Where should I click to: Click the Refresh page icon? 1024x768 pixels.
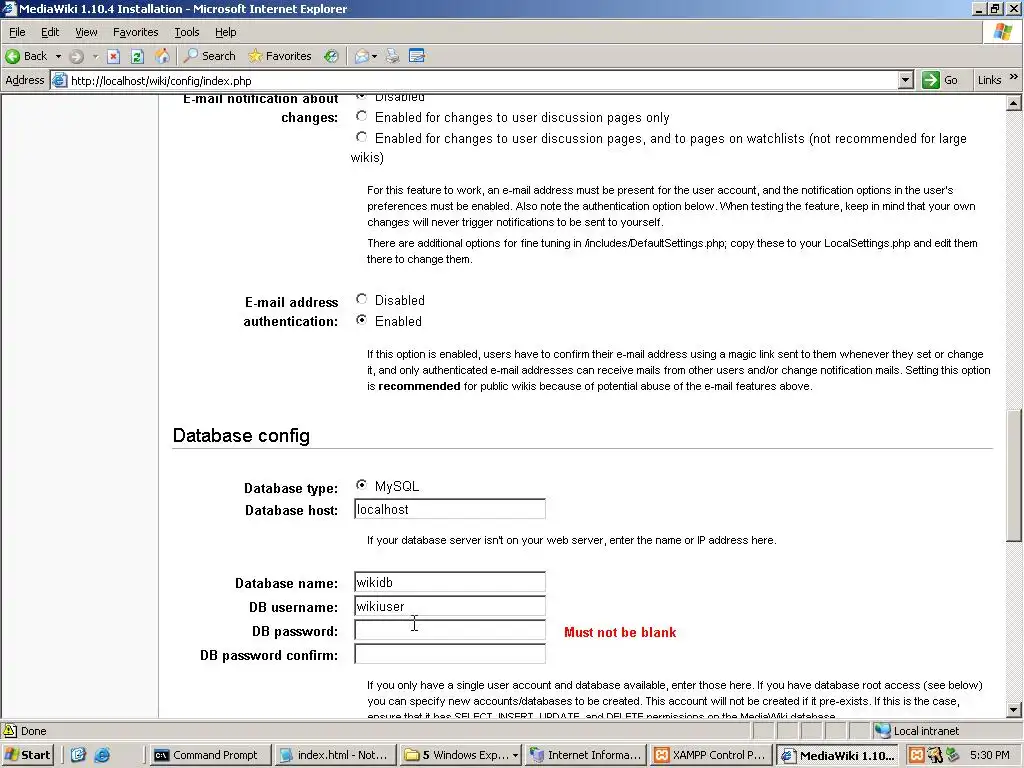(137, 57)
